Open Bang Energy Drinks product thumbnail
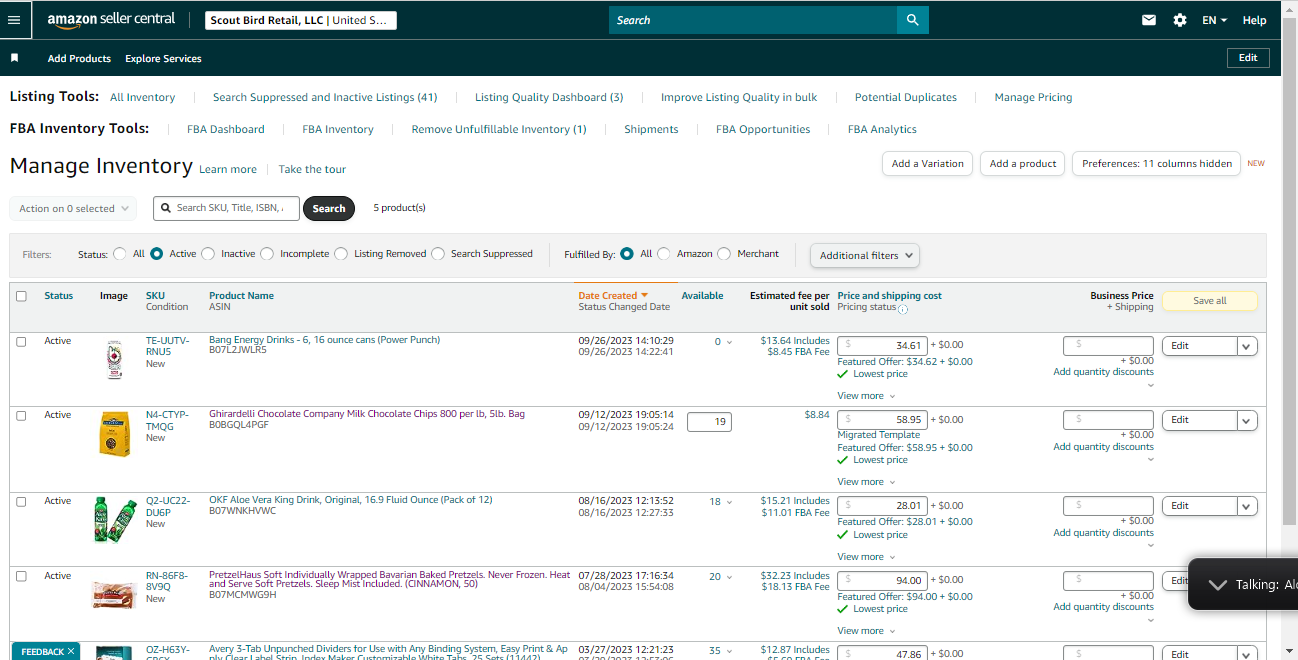This screenshot has width=1298, height=660. coord(114,358)
